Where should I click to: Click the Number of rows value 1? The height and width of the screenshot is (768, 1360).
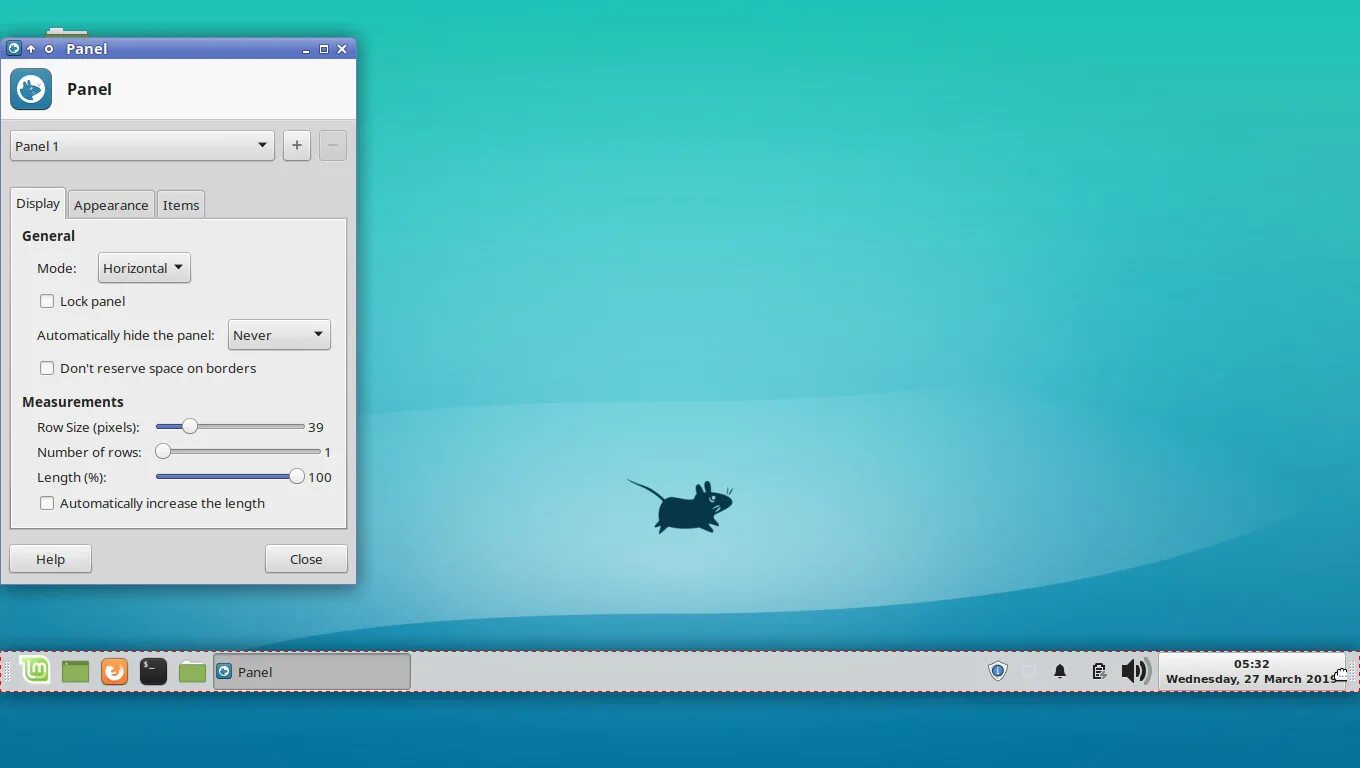pos(327,452)
